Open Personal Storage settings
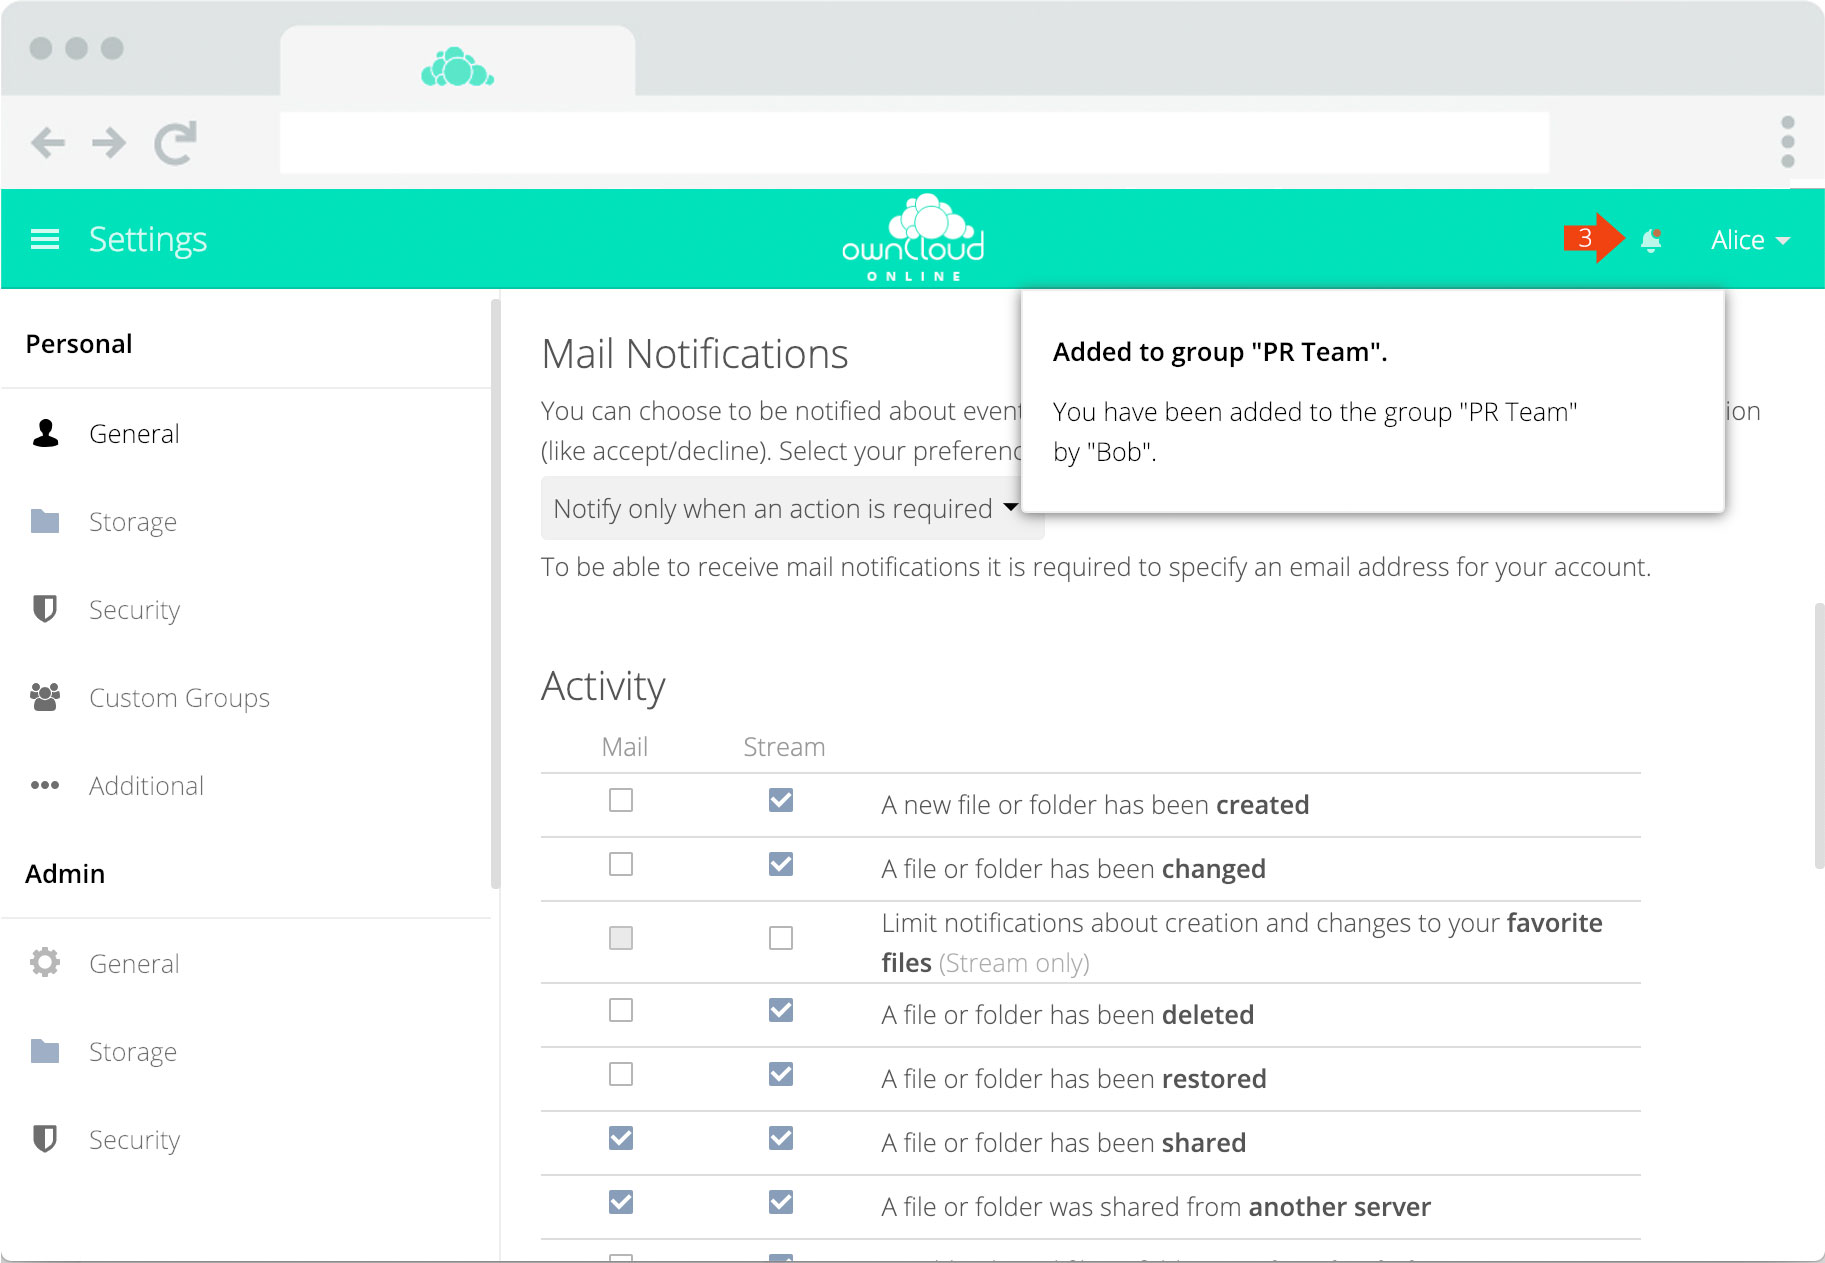Image resolution: width=1825 pixels, height=1263 pixels. pyautogui.click(x=132, y=522)
